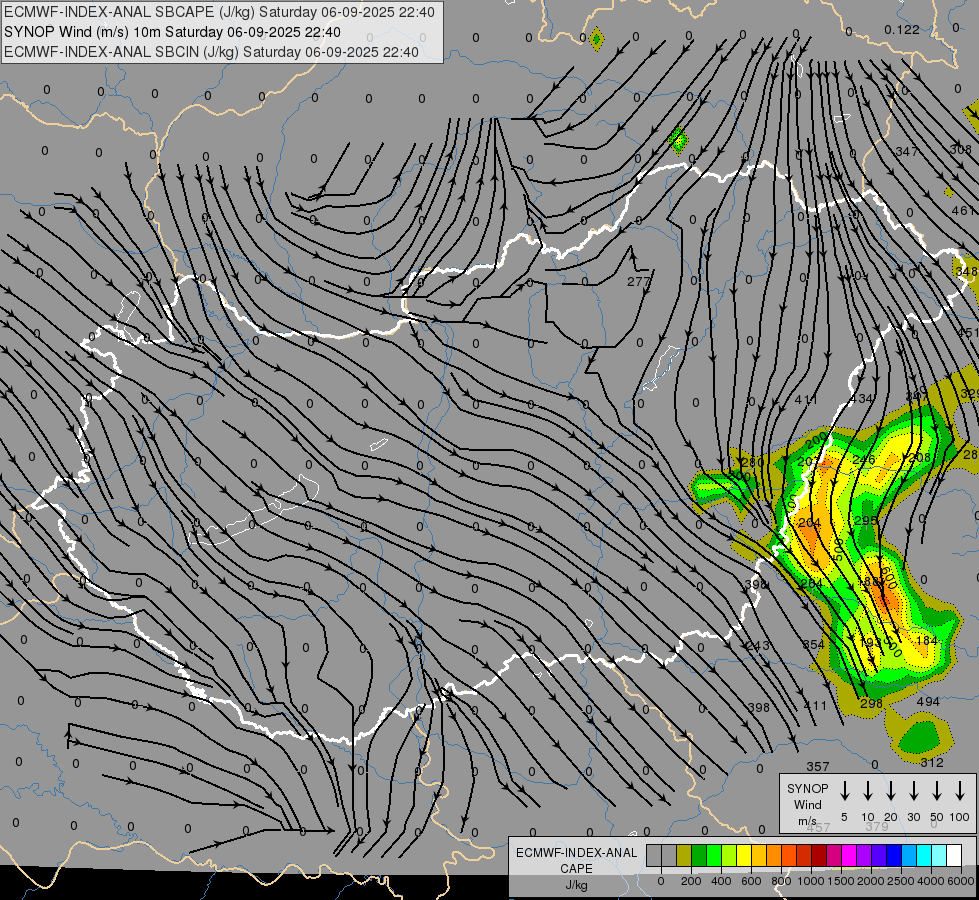Select the bright magenta CAPE legend swatch

(849, 856)
